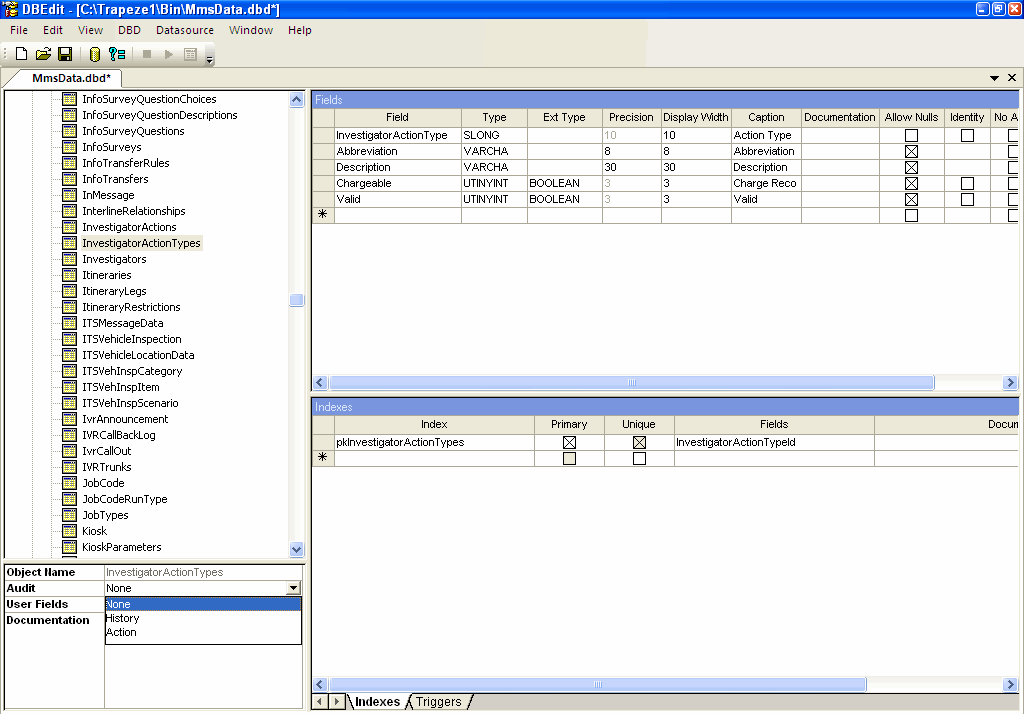Choose Action in the Audit dropdown

(120, 632)
